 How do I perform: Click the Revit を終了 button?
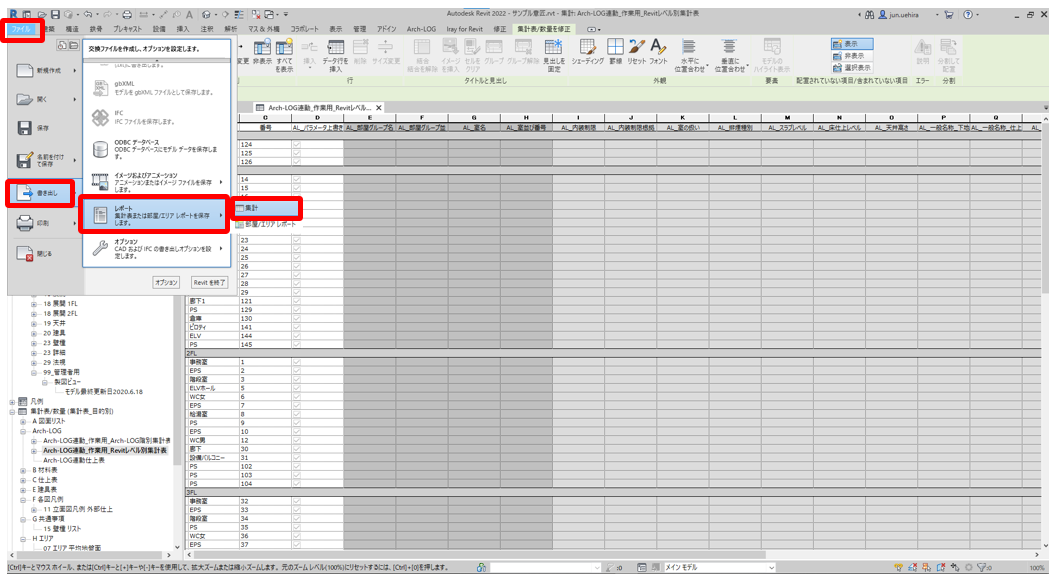click(x=209, y=283)
